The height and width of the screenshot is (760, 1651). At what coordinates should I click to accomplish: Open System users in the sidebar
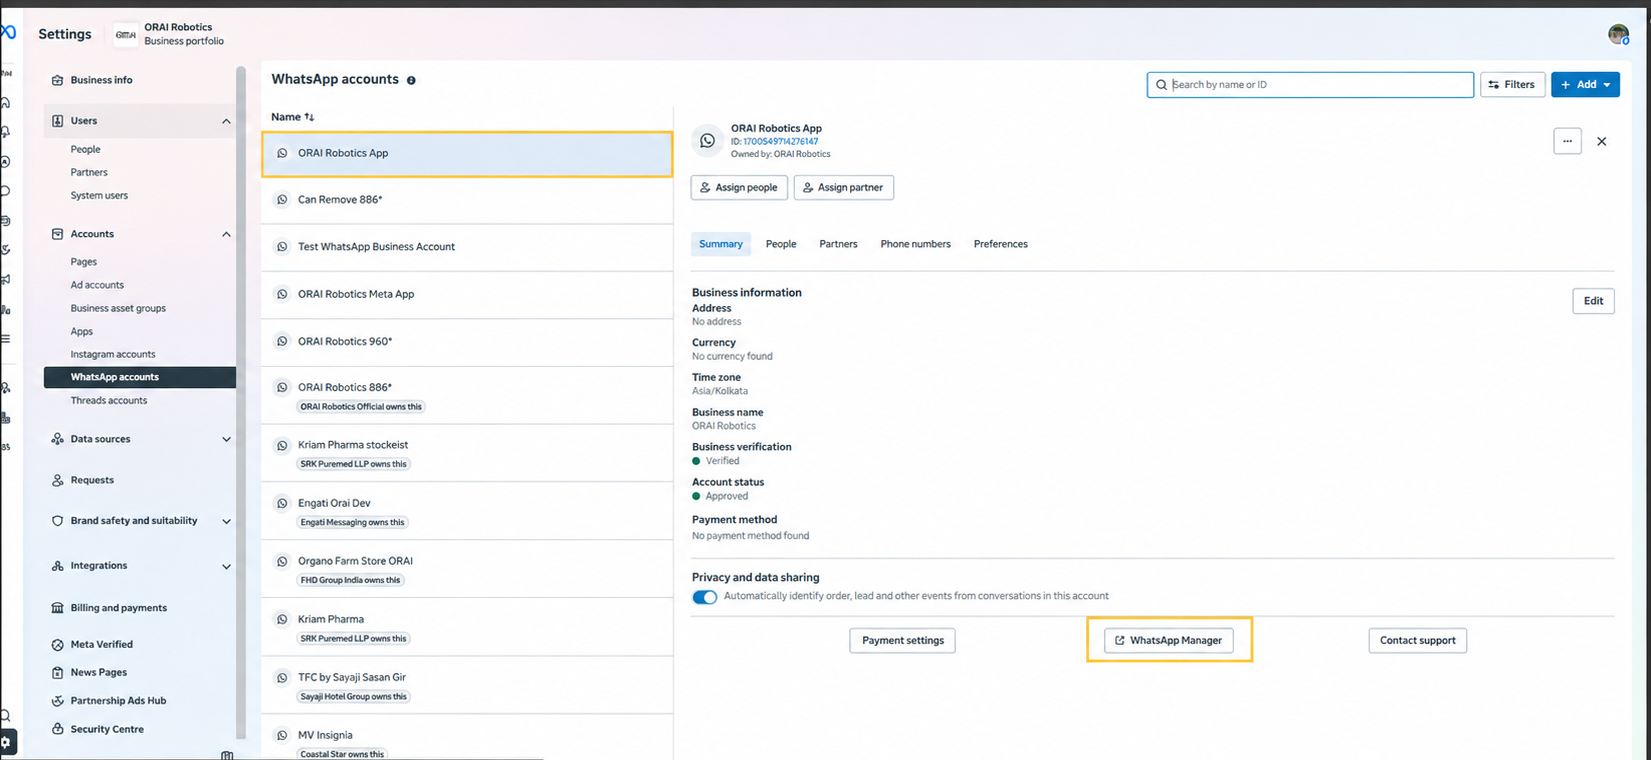[99, 195]
